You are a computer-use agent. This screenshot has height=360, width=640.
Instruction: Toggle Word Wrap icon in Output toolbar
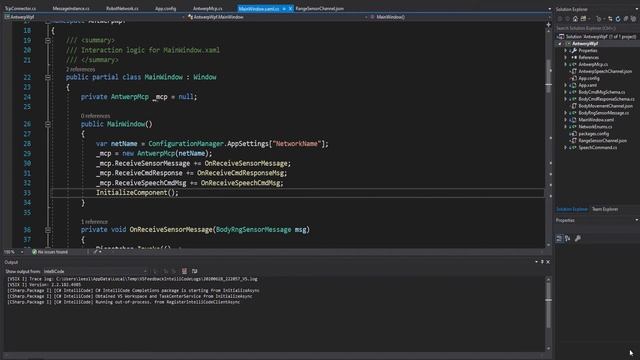tap(194, 271)
